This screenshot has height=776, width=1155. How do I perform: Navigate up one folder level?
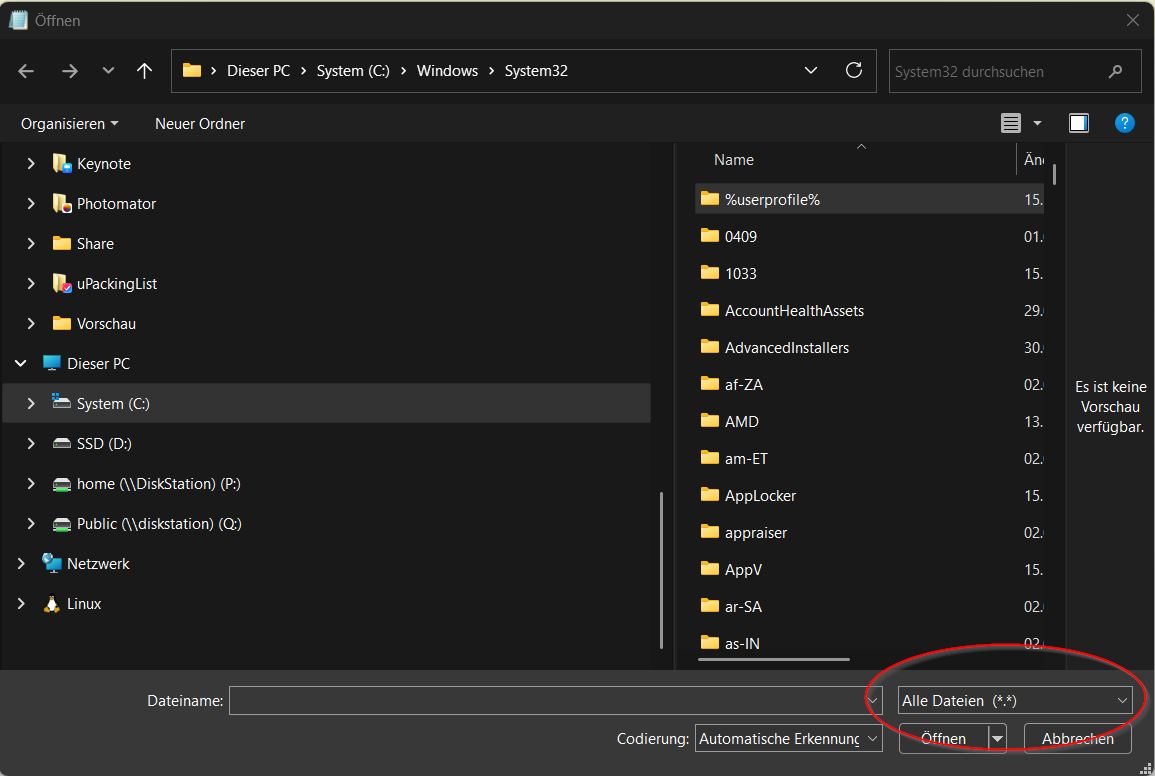[144, 71]
